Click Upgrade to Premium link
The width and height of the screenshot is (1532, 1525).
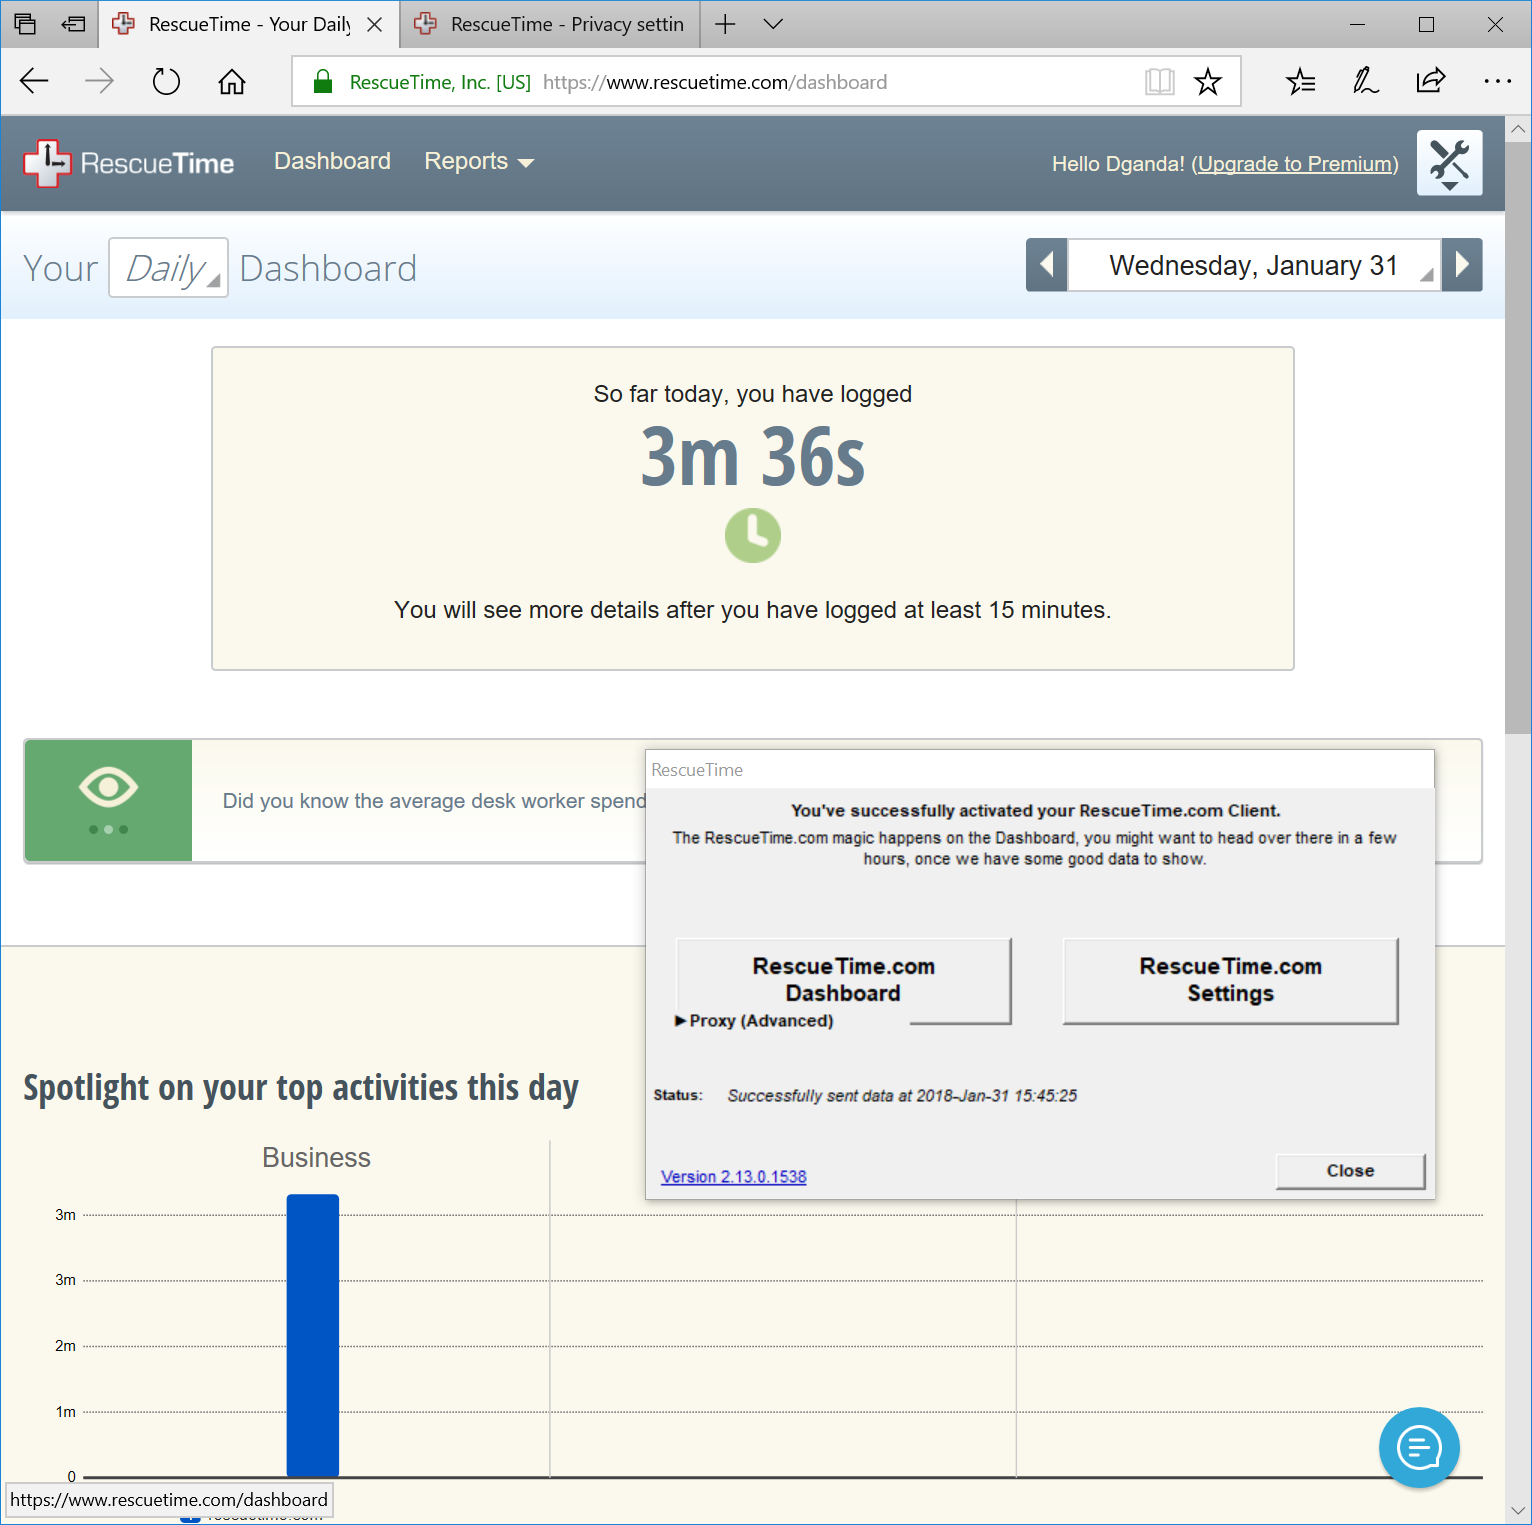pyautogui.click(x=1295, y=164)
